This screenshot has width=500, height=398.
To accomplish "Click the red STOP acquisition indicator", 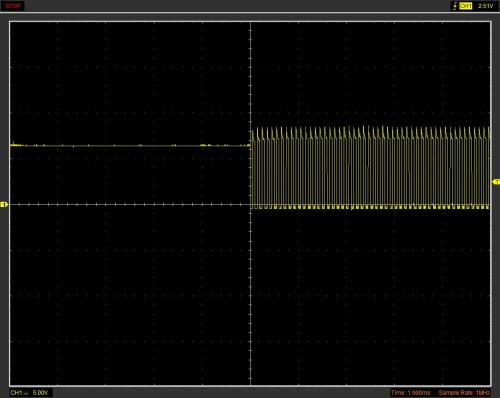I will pos(13,6).
